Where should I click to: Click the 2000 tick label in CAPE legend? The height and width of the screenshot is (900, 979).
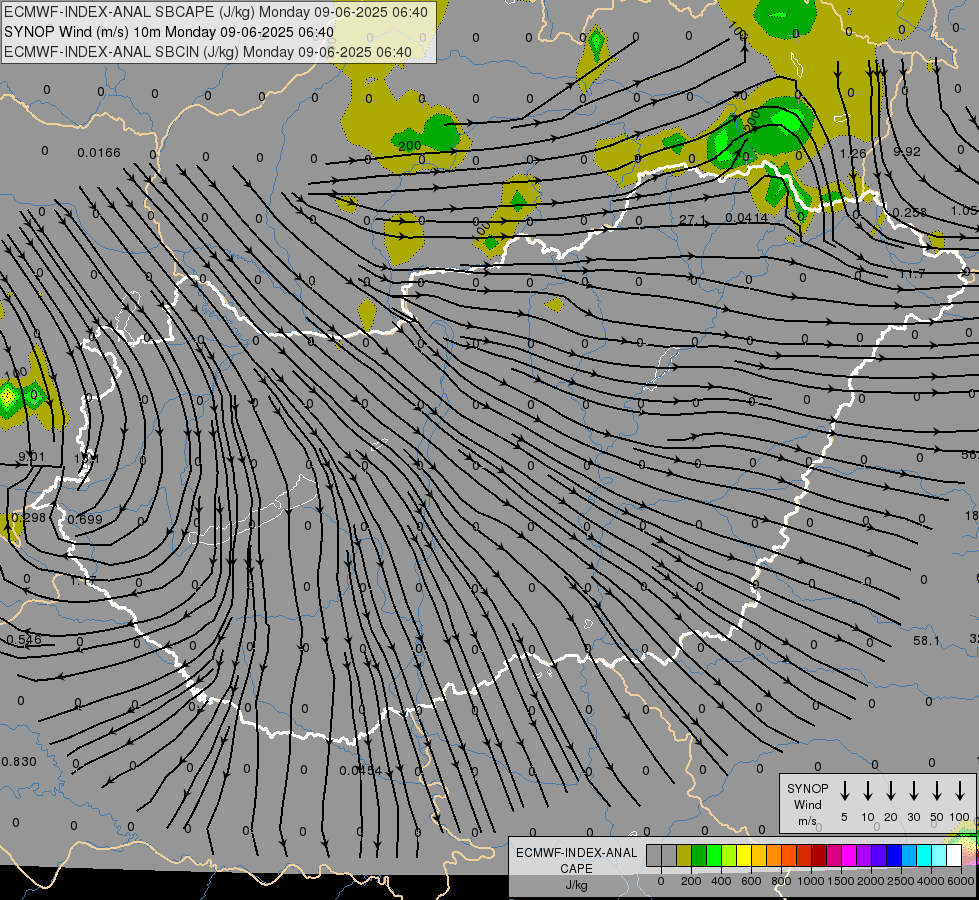tap(871, 881)
